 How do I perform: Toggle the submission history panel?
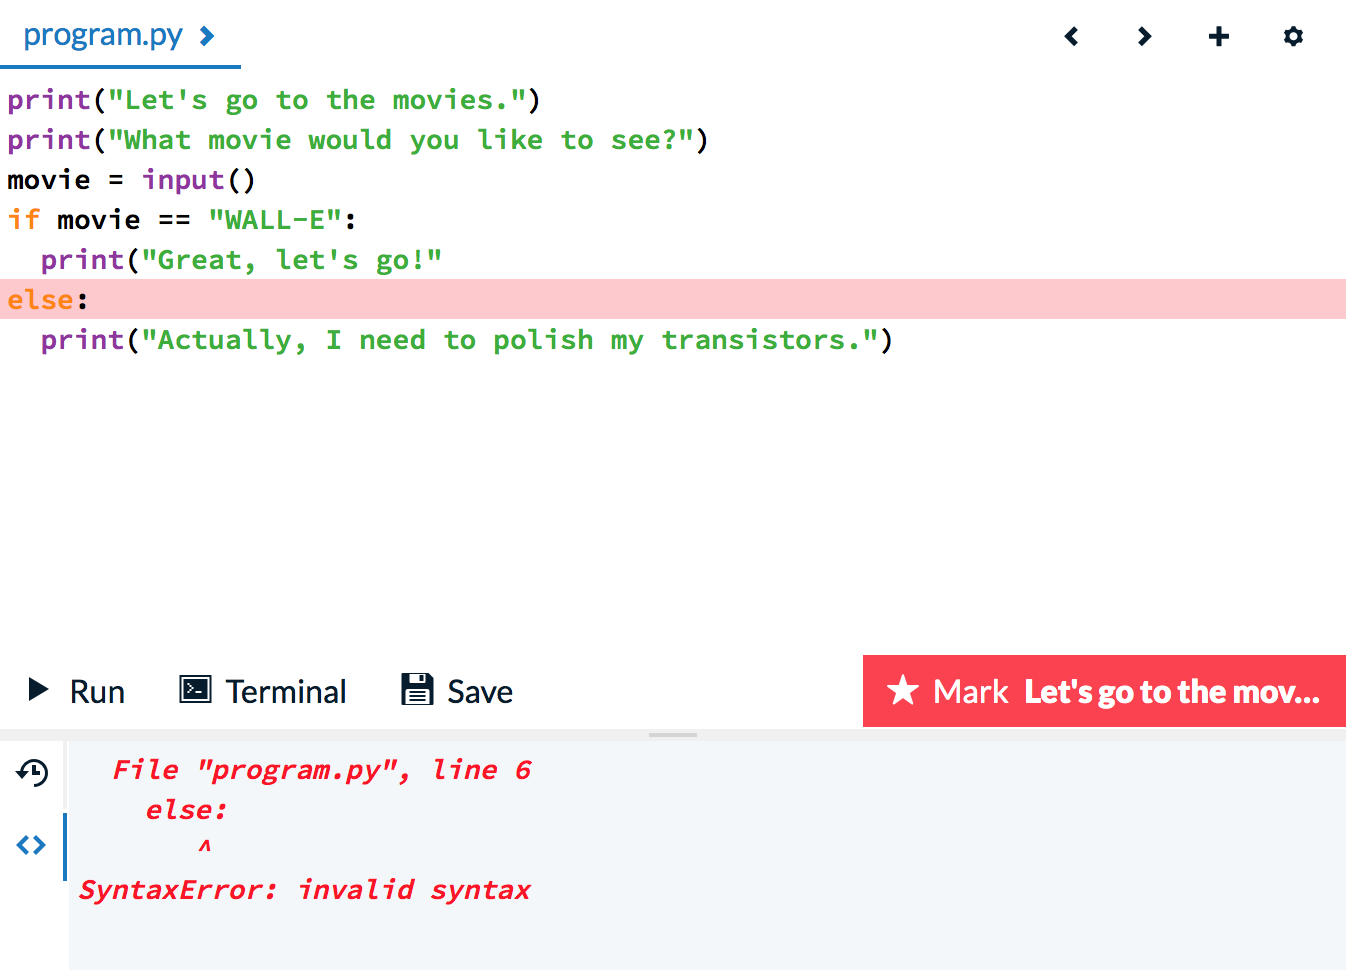tap(30, 773)
